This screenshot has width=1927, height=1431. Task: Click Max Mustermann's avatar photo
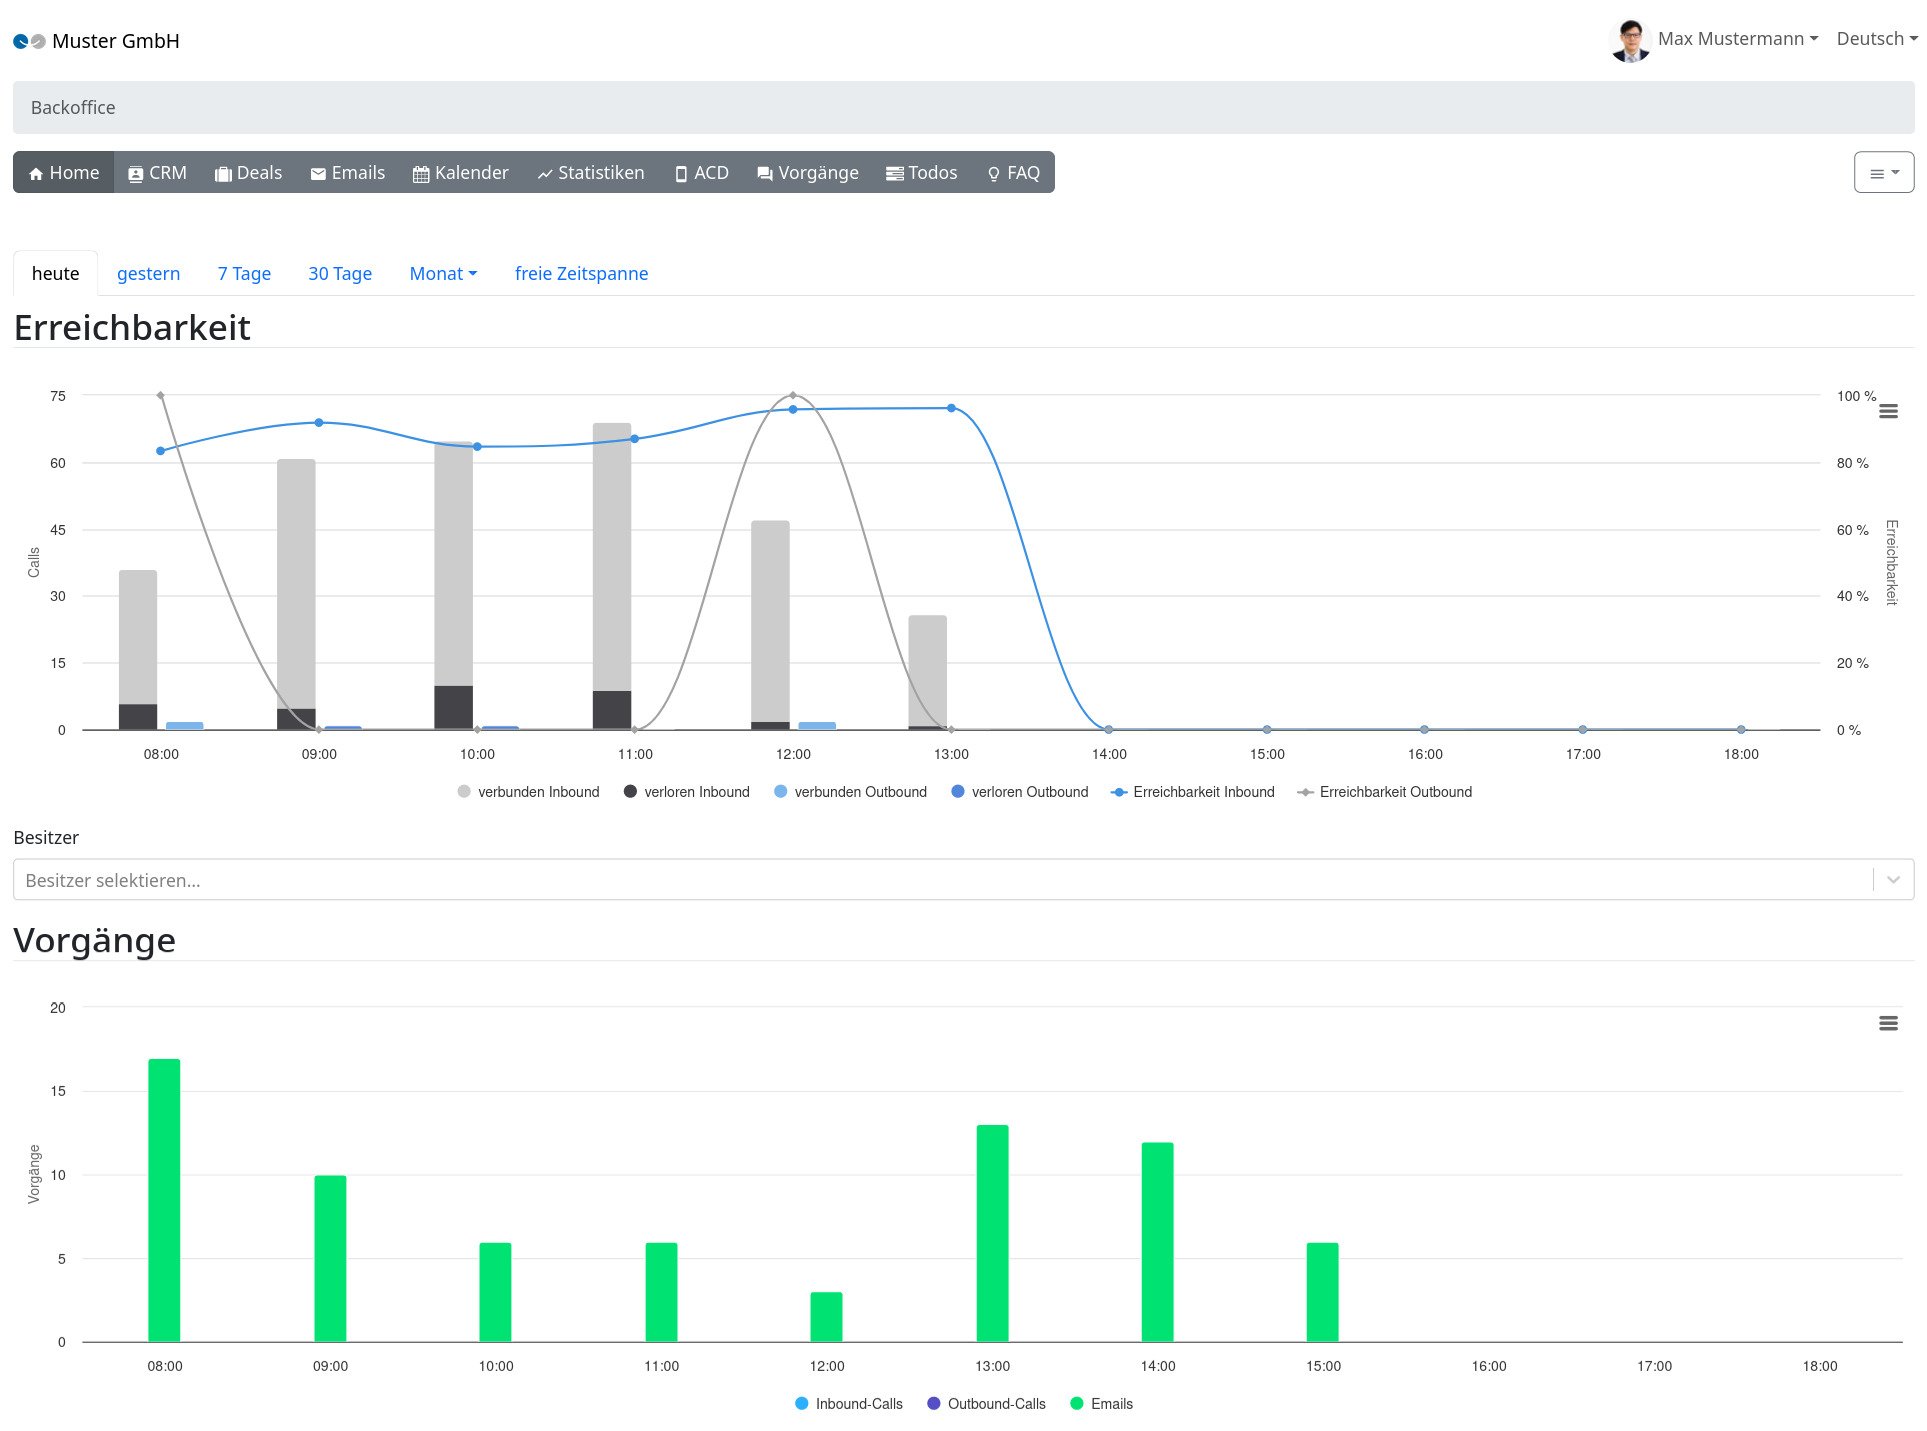(1630, 40)
